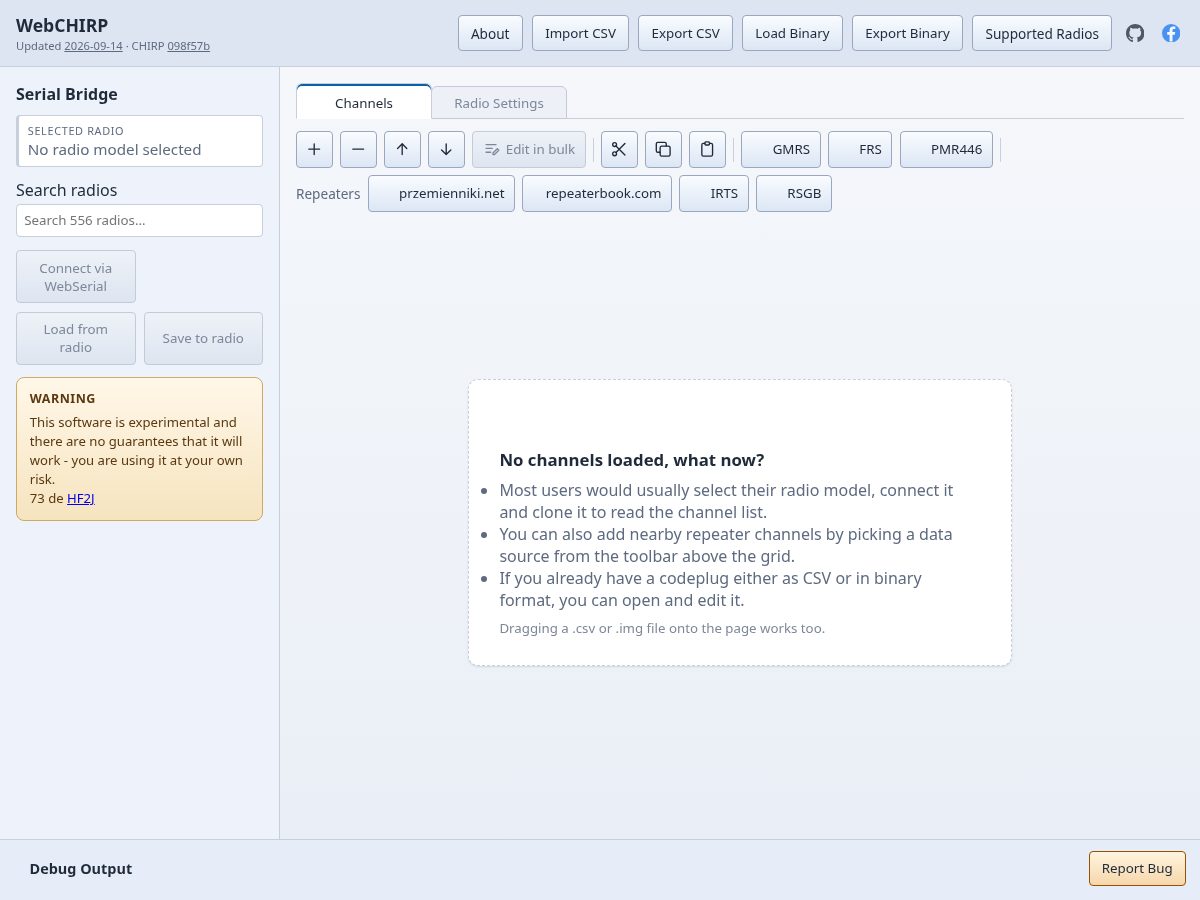Viewport: 1200px width, 900px height.
Task: Click the clipboard paste icon
Action: 707,149
